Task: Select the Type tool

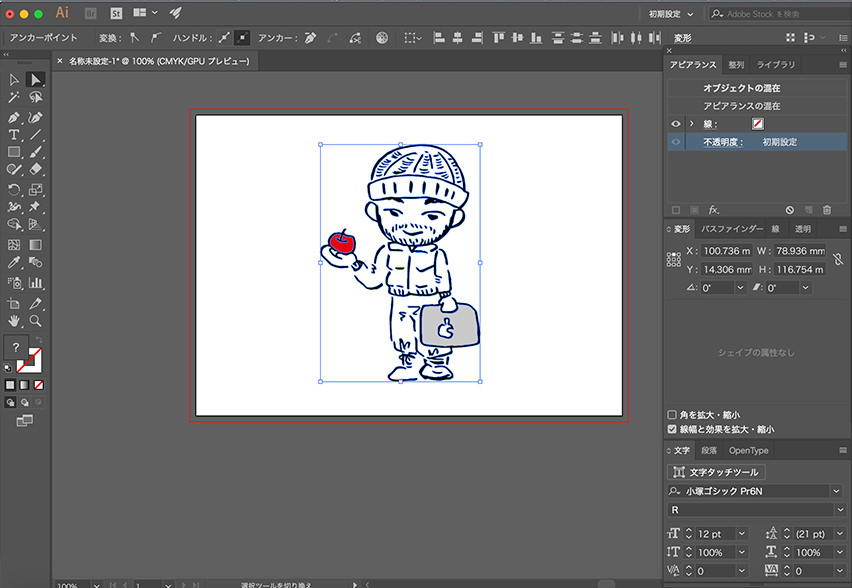Action: pyautogui.click(x=14, y=134)
